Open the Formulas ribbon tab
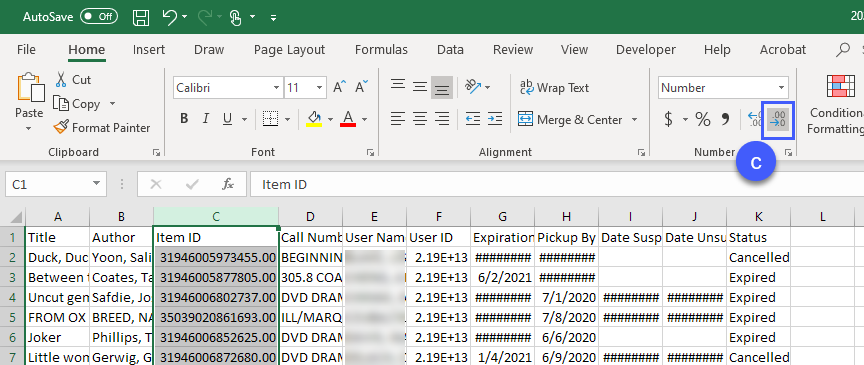This screenshot has width=864, height=365. coord(381,50)
